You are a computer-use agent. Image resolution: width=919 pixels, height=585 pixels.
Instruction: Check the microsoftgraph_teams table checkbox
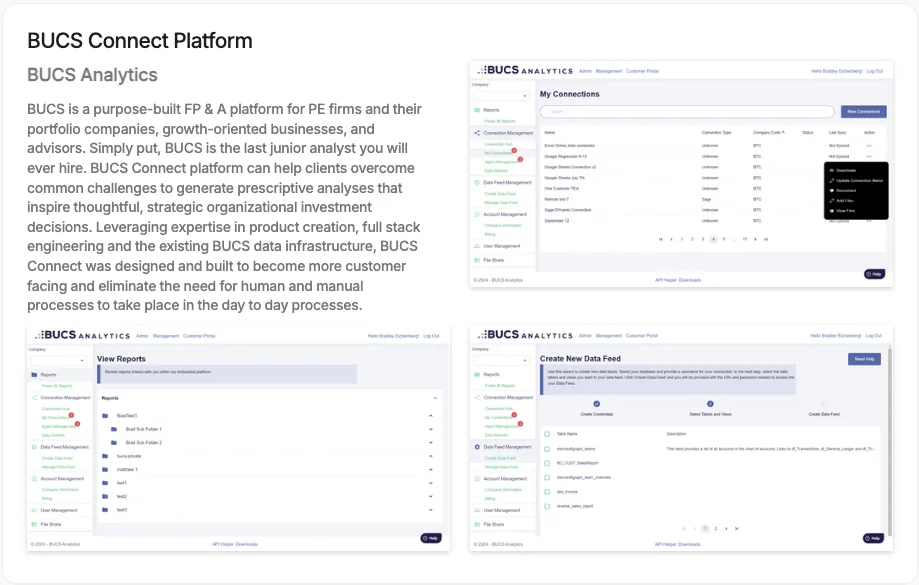pyautogui.click(x=547, y=449)
